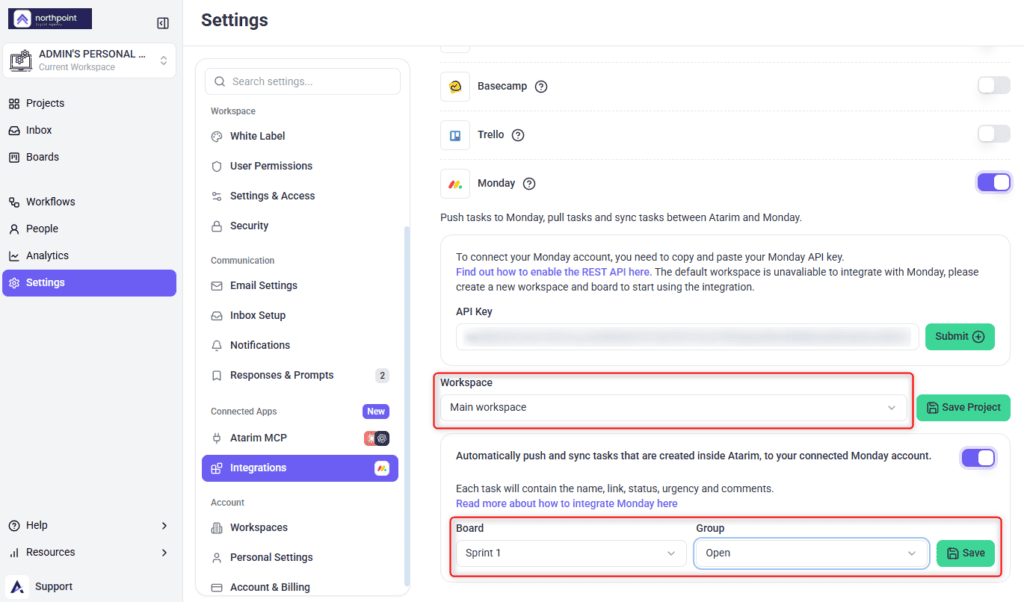
Task: Open the Group dropdown showing Open
Action: tap(811, 553)
